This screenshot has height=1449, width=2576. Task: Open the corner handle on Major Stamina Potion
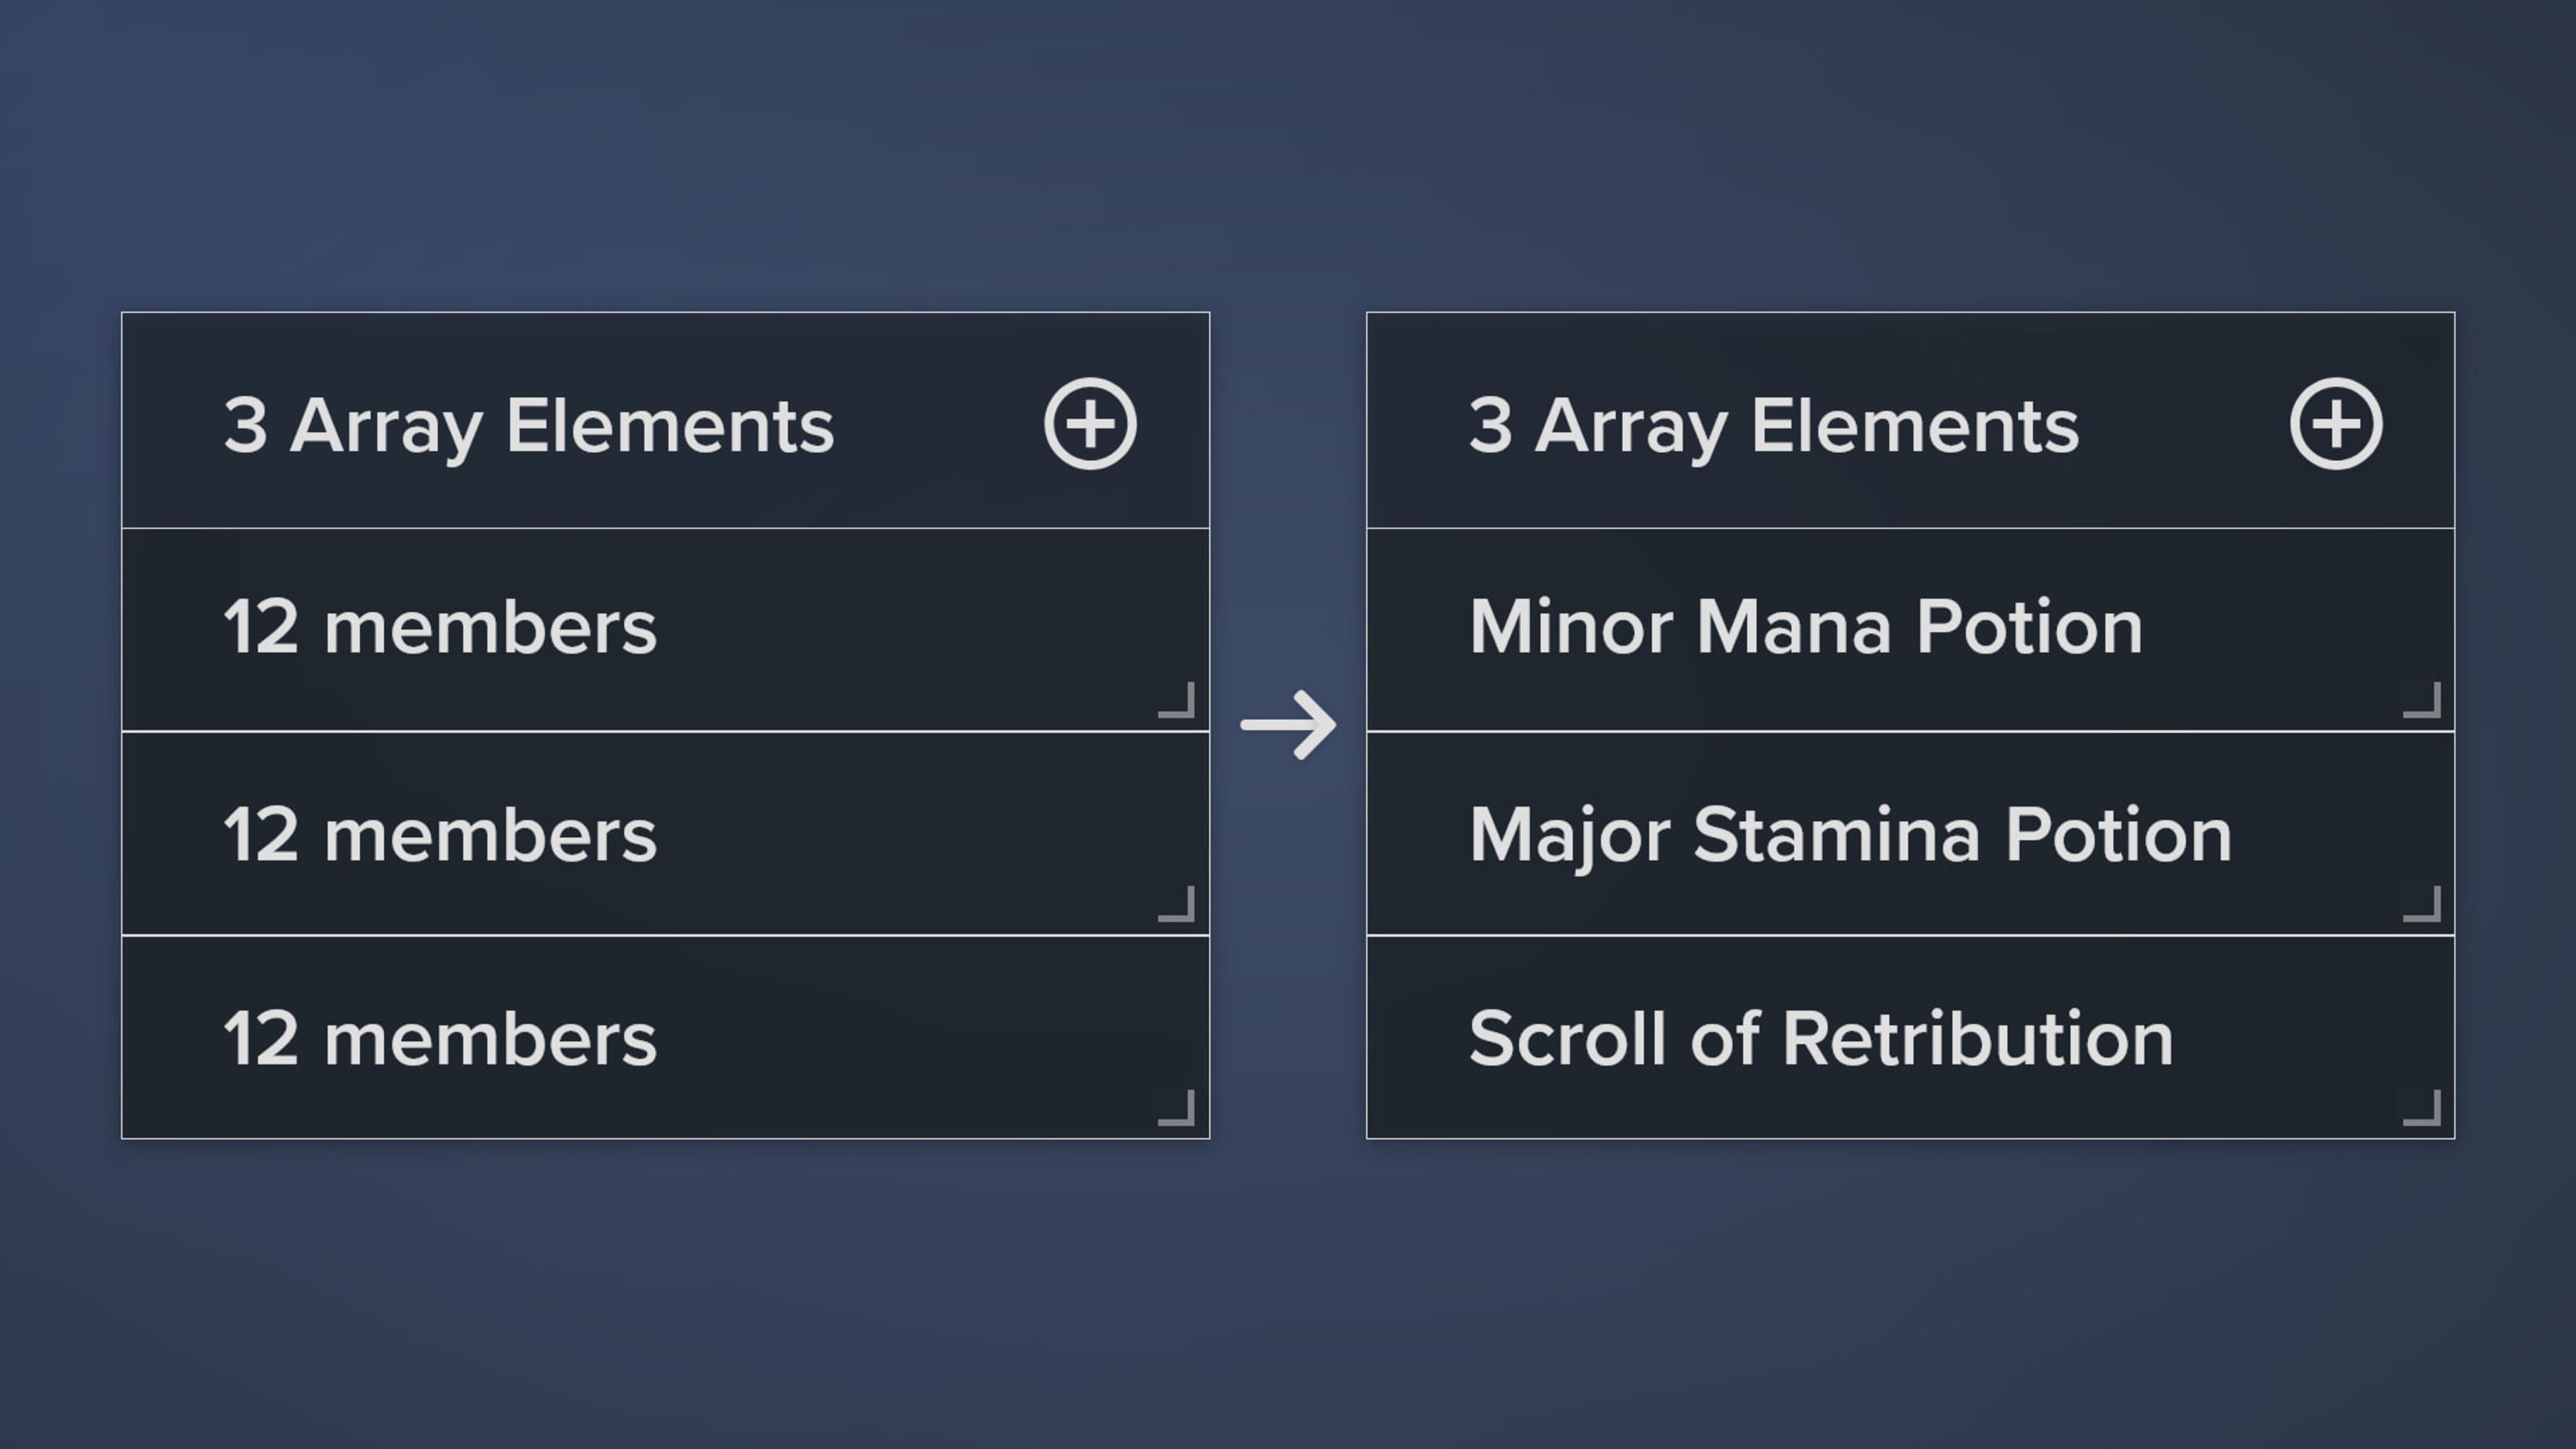[x=2424, y=905]
